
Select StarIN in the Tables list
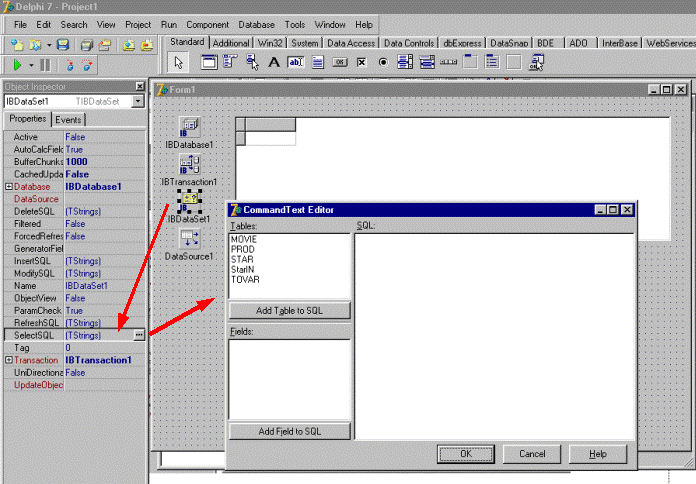[242, 270]
